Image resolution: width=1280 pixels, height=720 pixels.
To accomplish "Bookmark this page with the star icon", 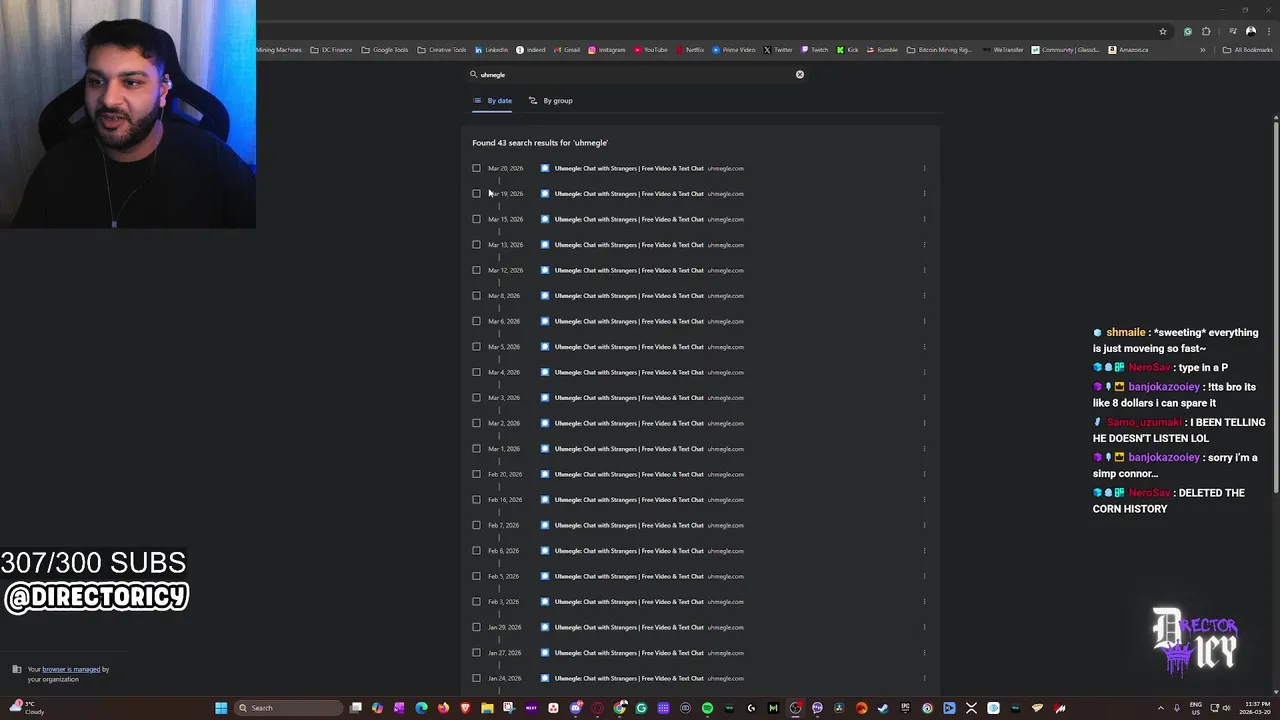I will coord(1163,31).
